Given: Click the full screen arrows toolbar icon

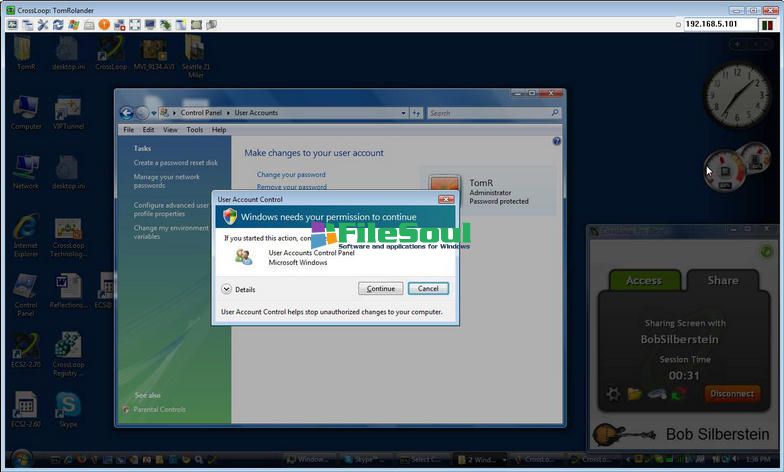Looking at the screenshot, I should click(x=135, y=24).
